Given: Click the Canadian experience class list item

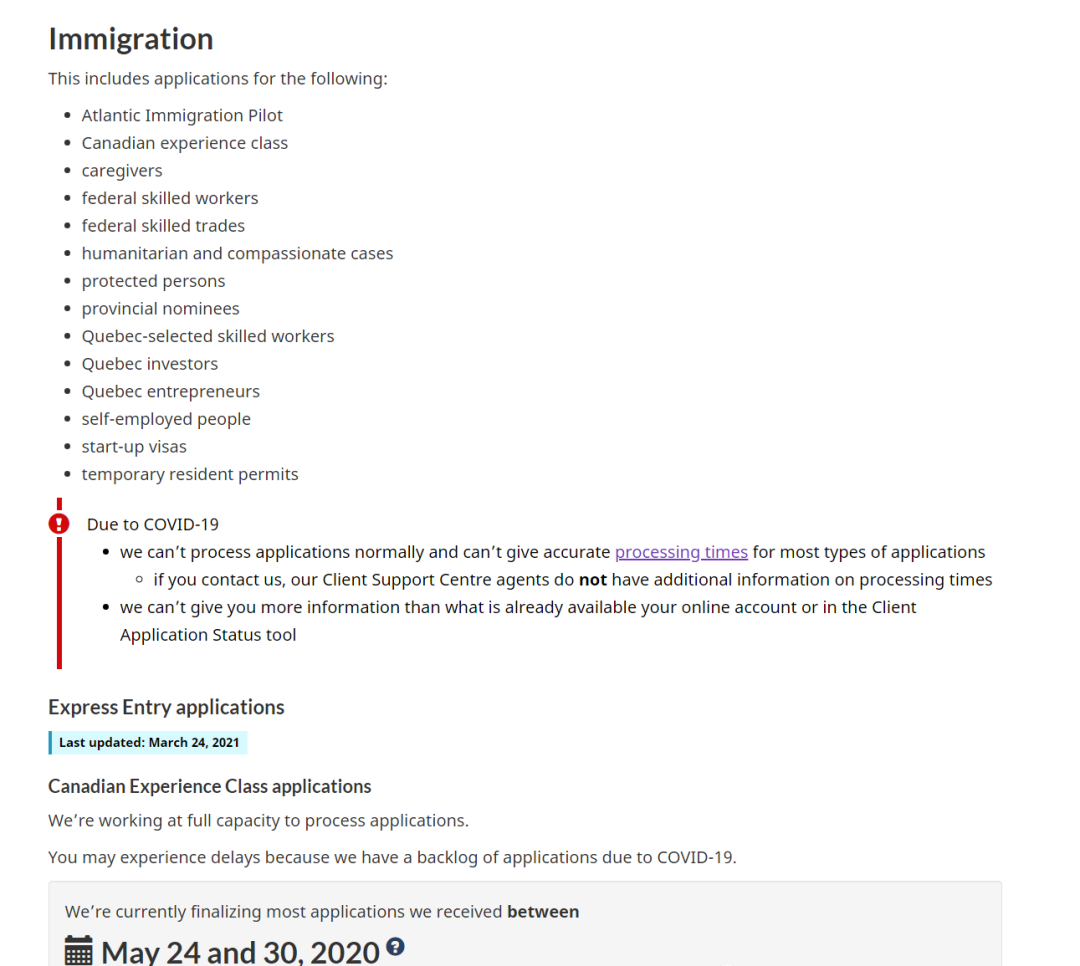Looking at the screenshot, I should coord(185,143).
